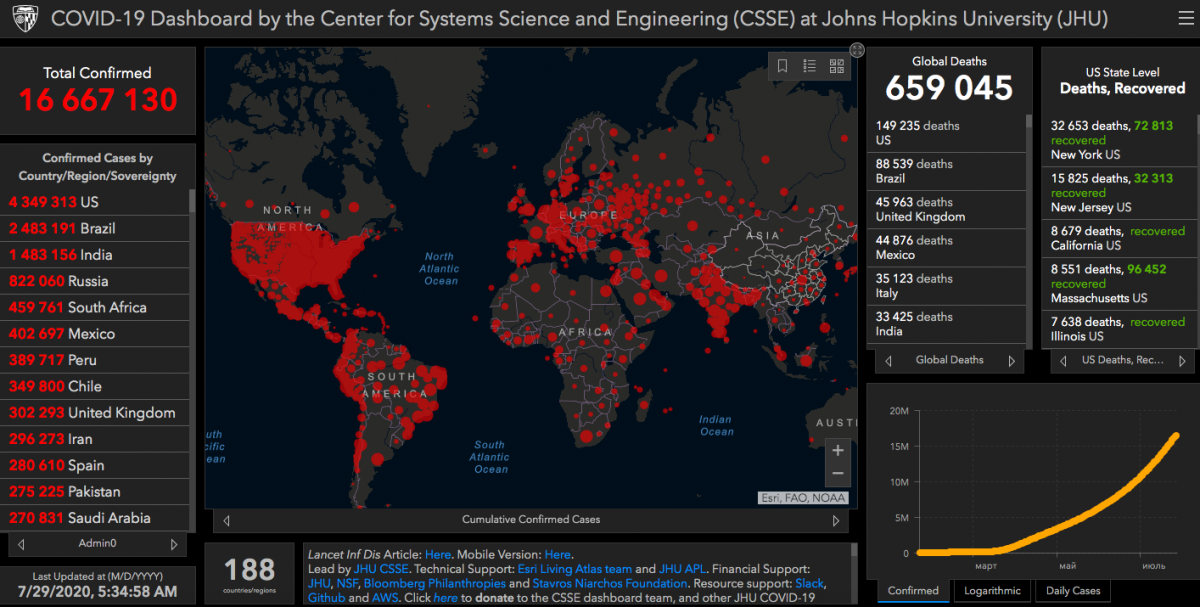
Task: Switch chart to Confirmed tab
Action: tap(913, 591)
